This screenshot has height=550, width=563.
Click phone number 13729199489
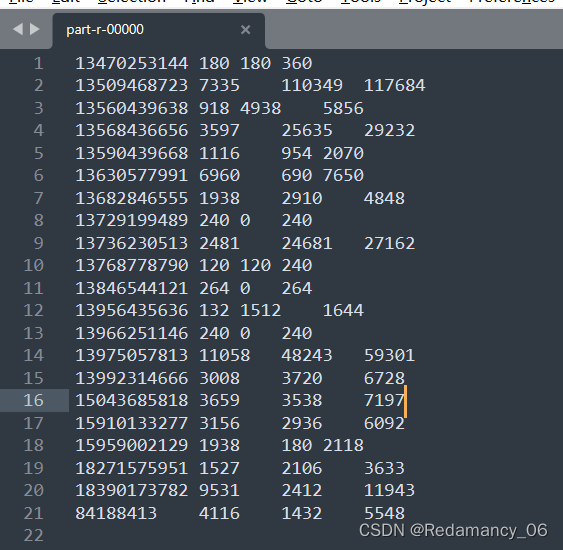[x=131, y=220]
